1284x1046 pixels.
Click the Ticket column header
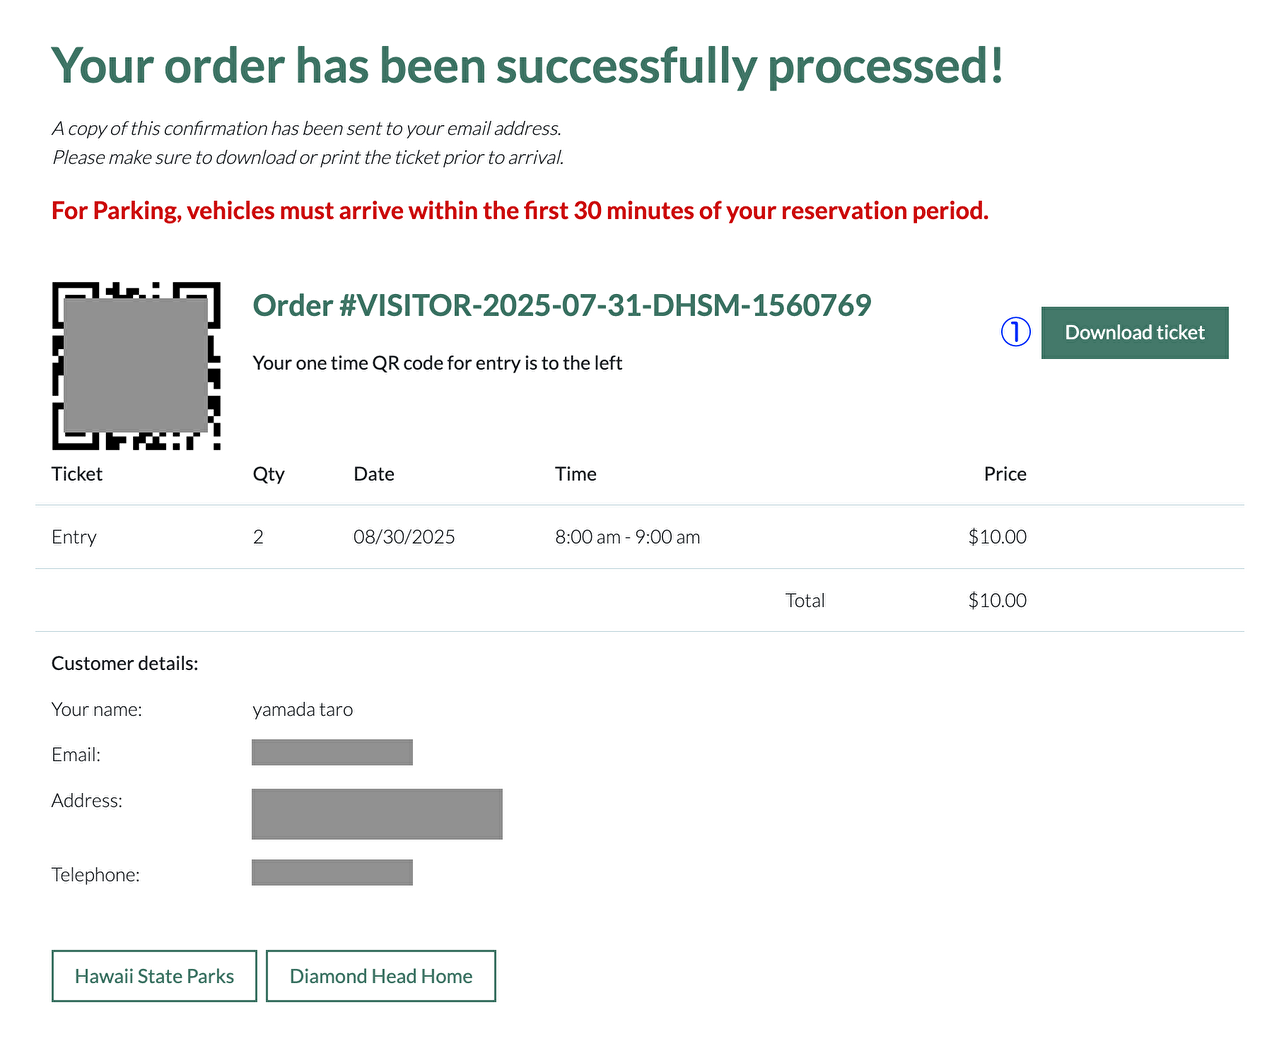pyautogui.click(x=77, y=474)
